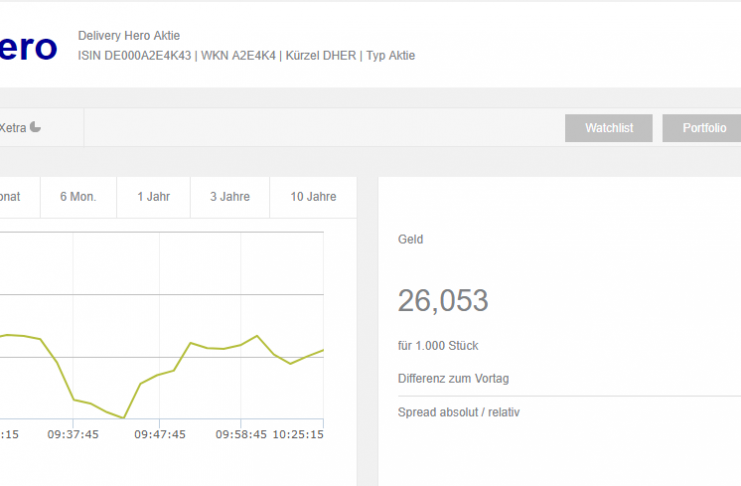Screen dimensions: 741x486
Task: Click the Spread absolut / relativ label
Action: pos(459,412)
